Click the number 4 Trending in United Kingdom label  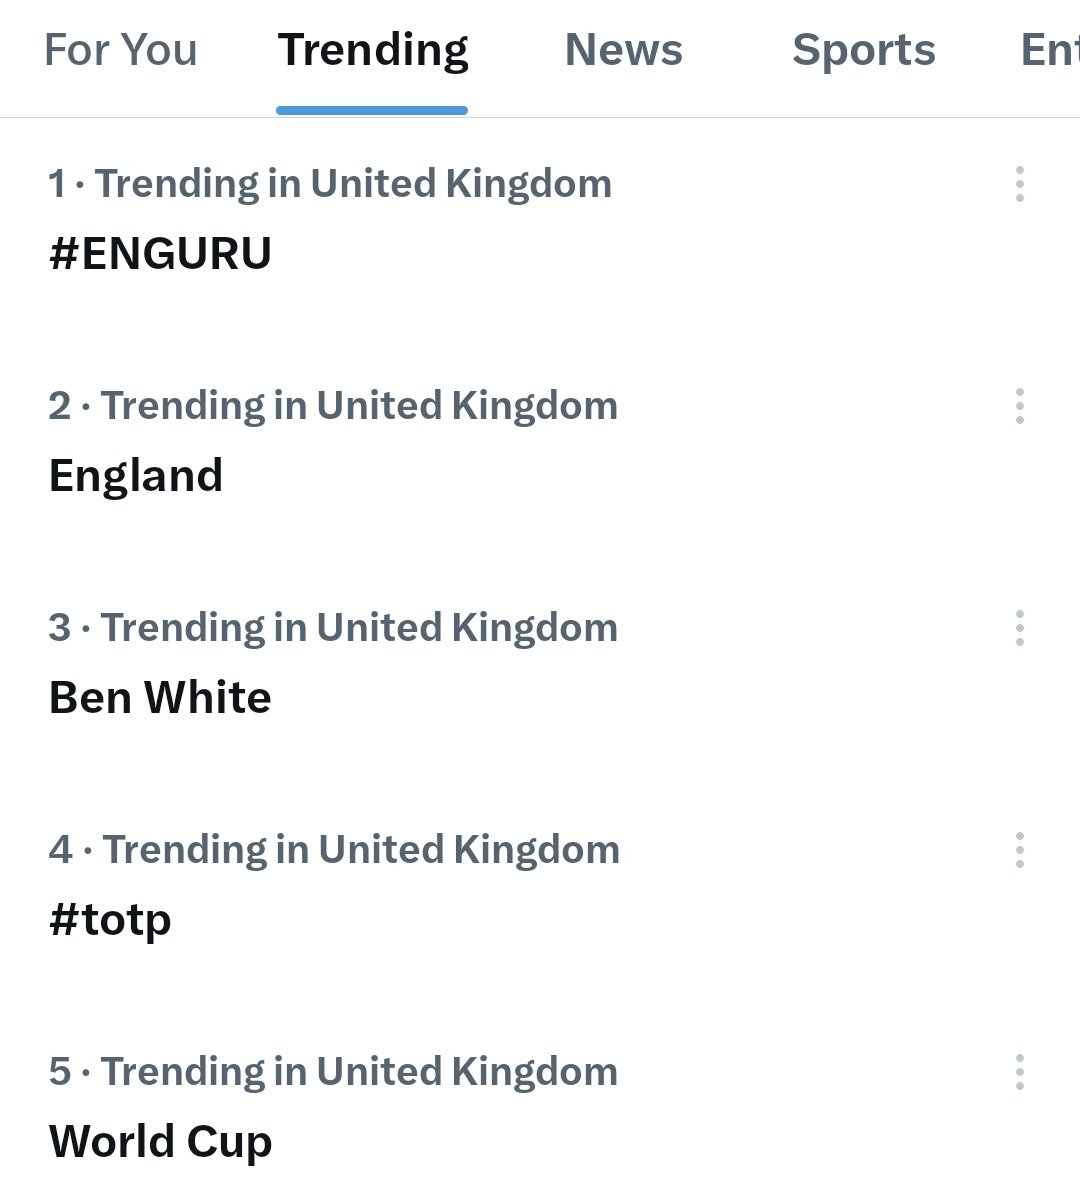[x=334, y=851]
